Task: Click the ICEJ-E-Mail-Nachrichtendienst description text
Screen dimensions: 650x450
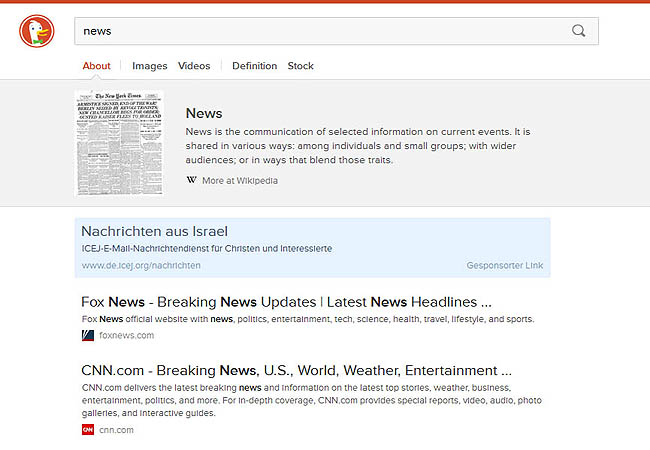Action: coord(207,249)
